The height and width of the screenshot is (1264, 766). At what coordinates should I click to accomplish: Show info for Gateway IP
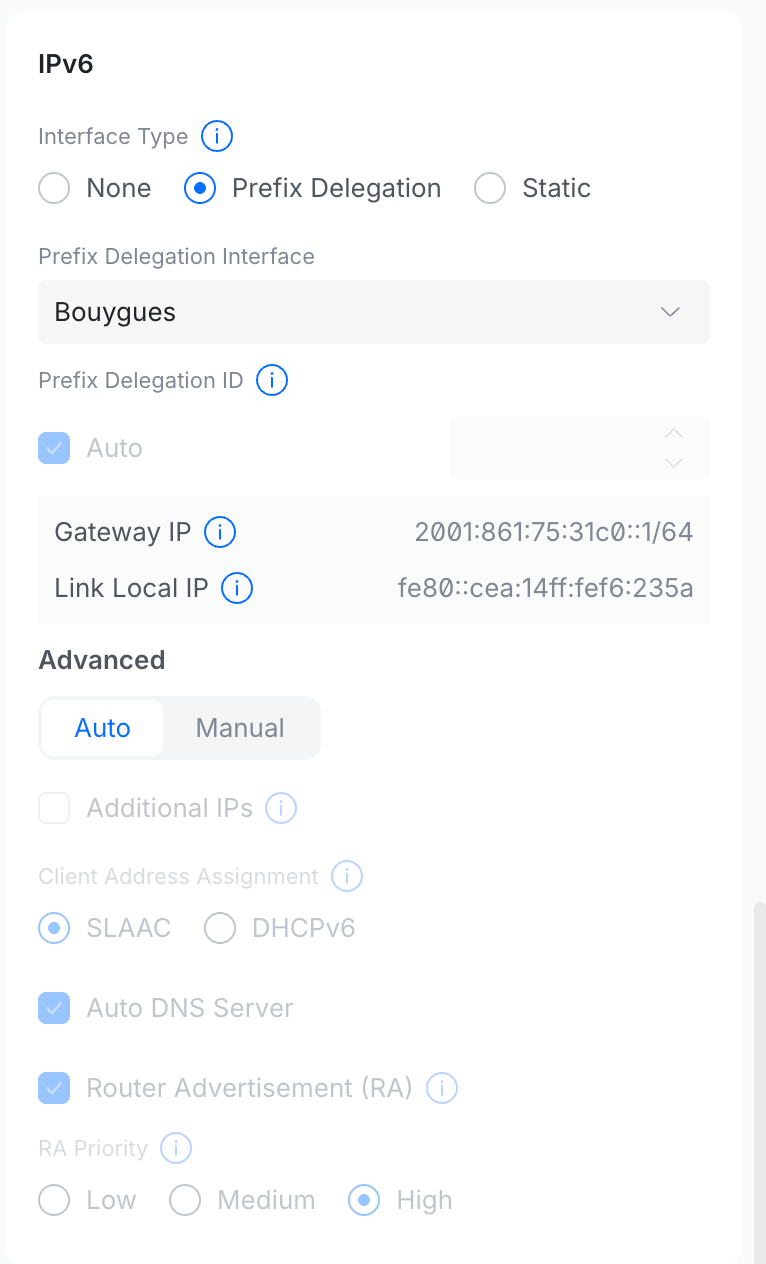pyautogui.click(x=220, y=532)
